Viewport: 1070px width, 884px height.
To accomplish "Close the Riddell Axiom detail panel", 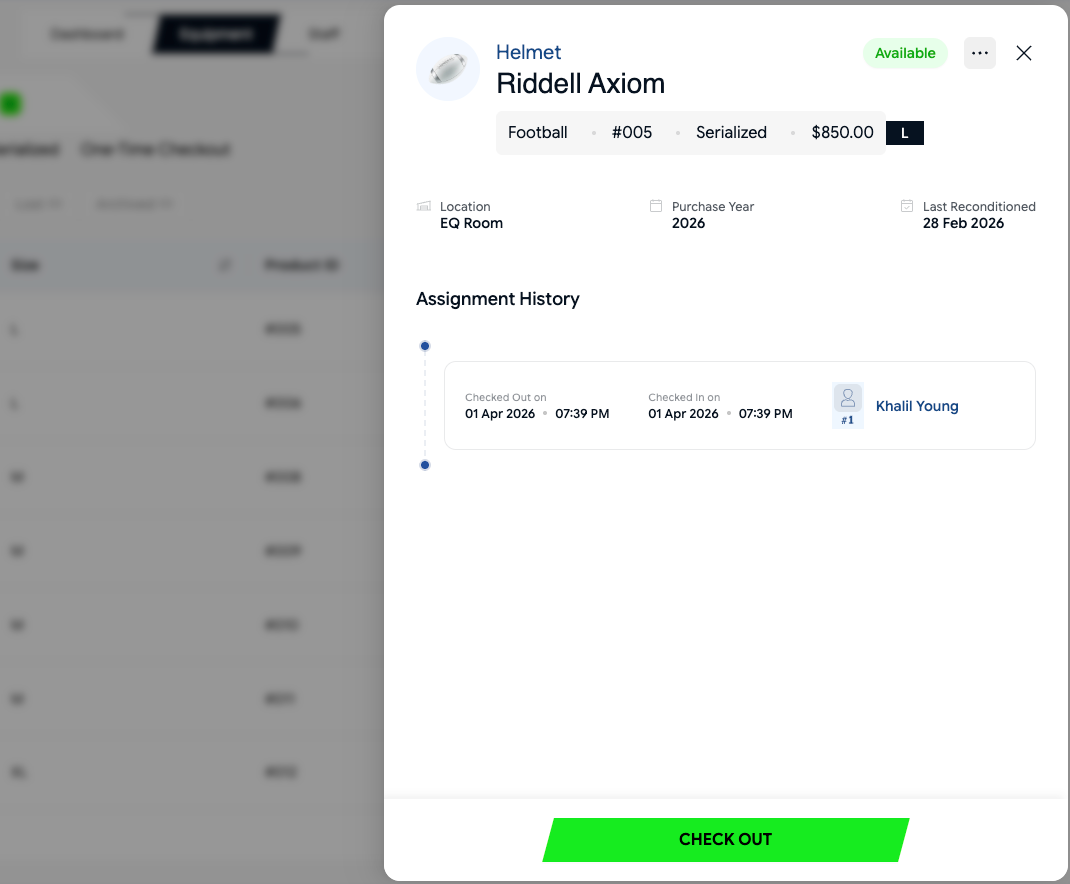I will coord(1023,53).
